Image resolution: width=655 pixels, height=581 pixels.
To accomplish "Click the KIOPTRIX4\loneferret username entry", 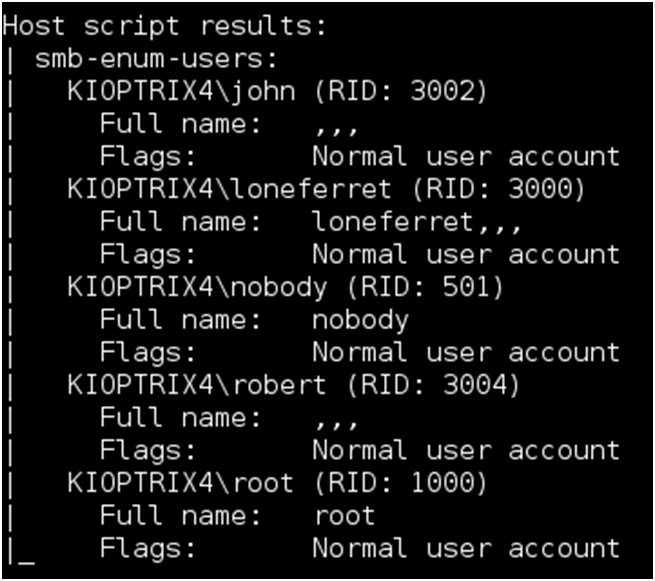I will click(230, 189).
